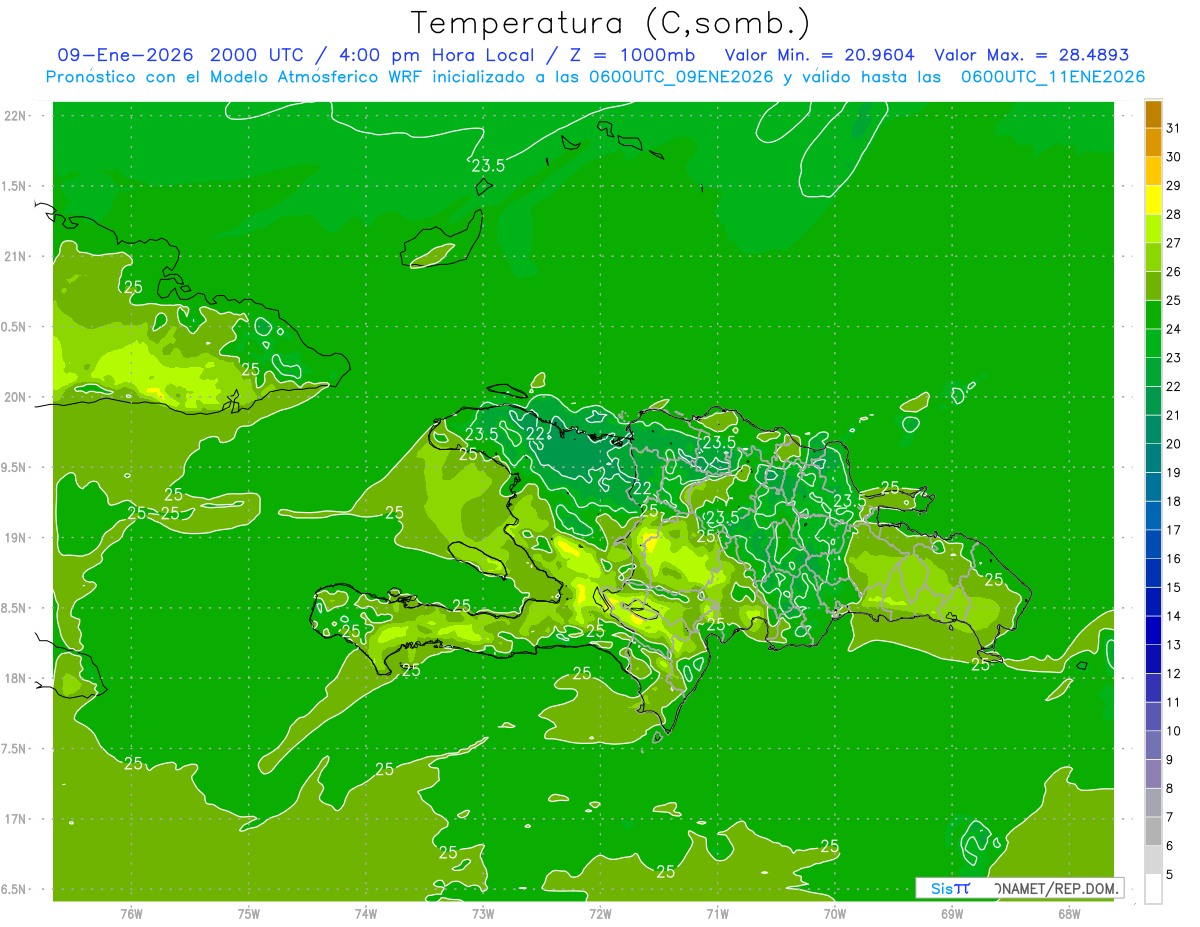Pick the white swatch at the legend bottom
This screenshot has width=1200, height=927.
coord(1153,888)
